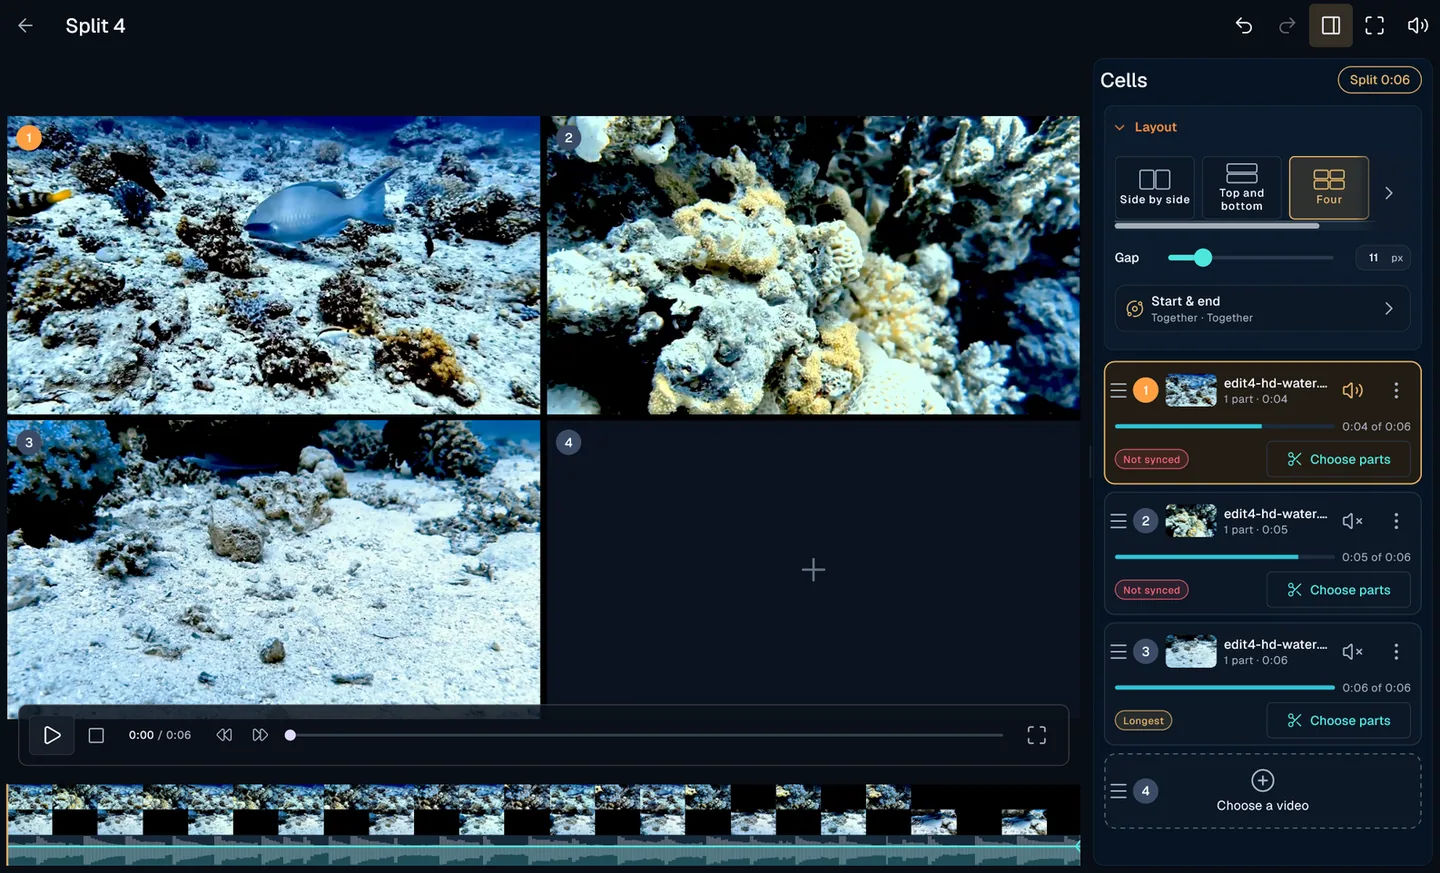The image size is (1440, 873).
Task: Select the Side by side layout
Action: (x=1155, y=188)
